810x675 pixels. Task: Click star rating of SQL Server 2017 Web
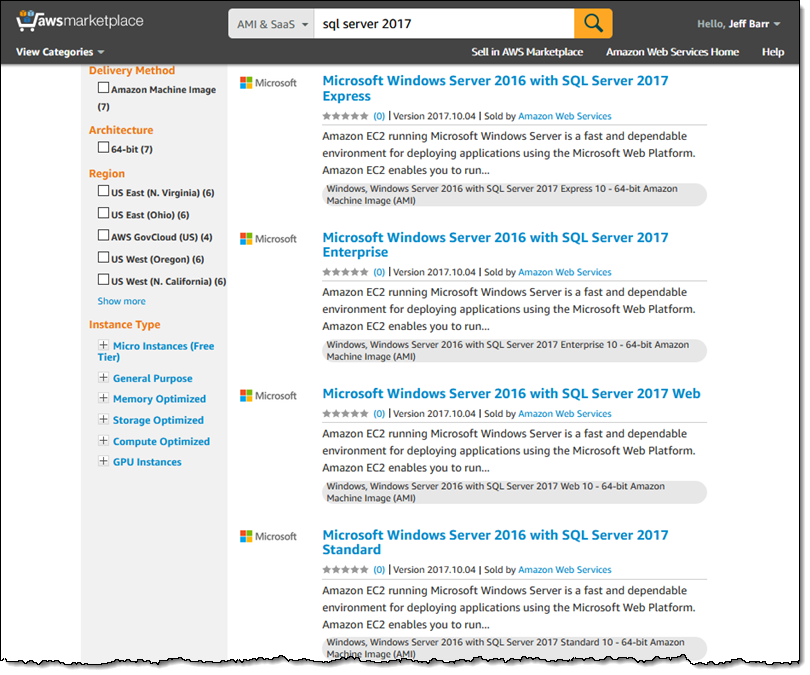coord(346,413)
